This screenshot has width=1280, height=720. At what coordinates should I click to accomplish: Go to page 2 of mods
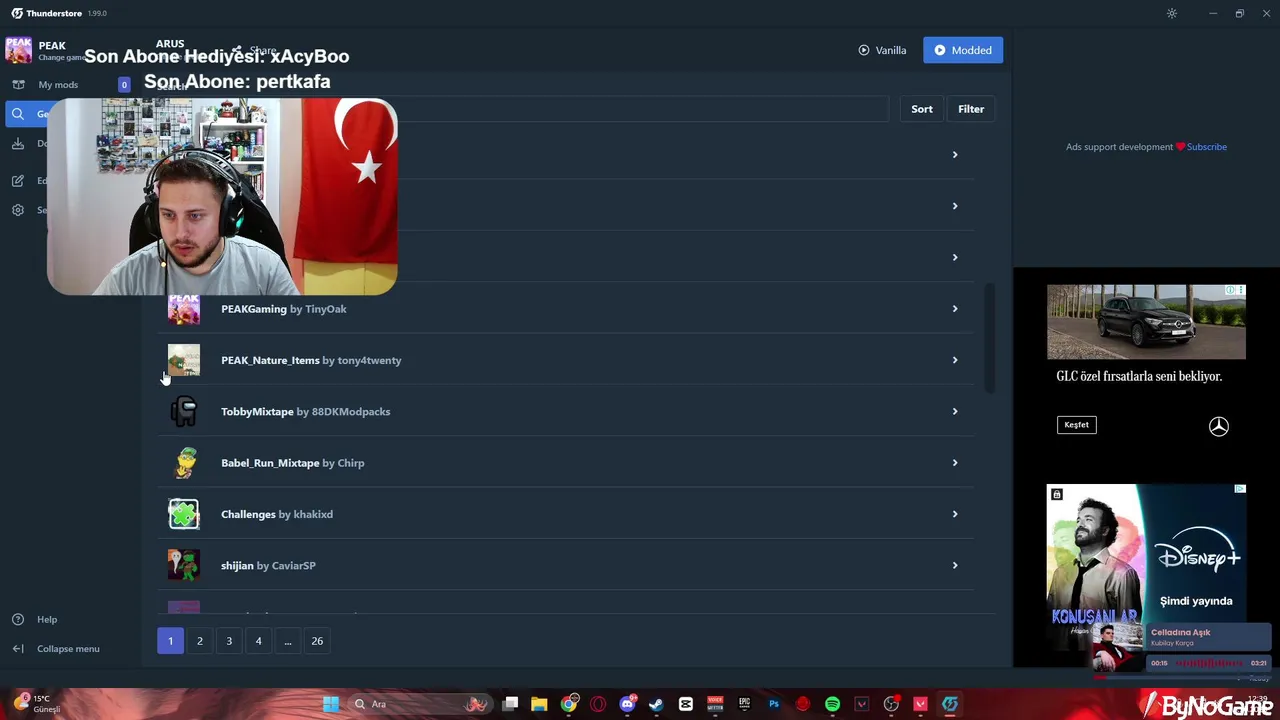200,641
